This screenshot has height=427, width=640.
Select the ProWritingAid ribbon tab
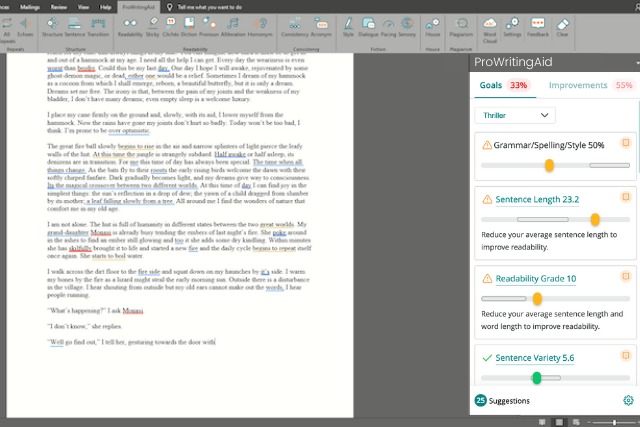(138, 7)
